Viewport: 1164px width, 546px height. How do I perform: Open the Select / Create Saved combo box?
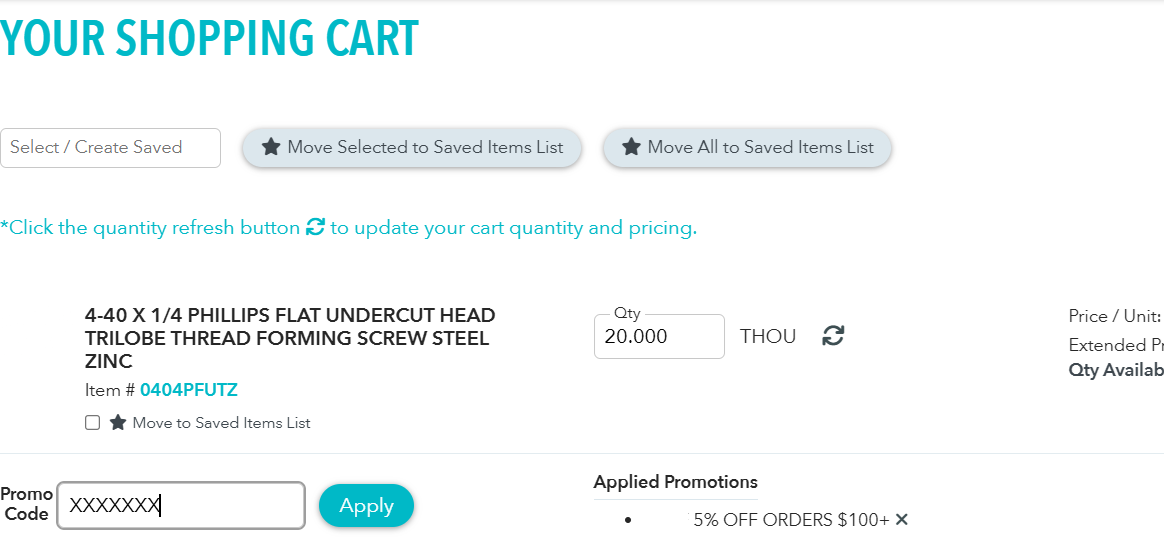click(x=110, y=148)
